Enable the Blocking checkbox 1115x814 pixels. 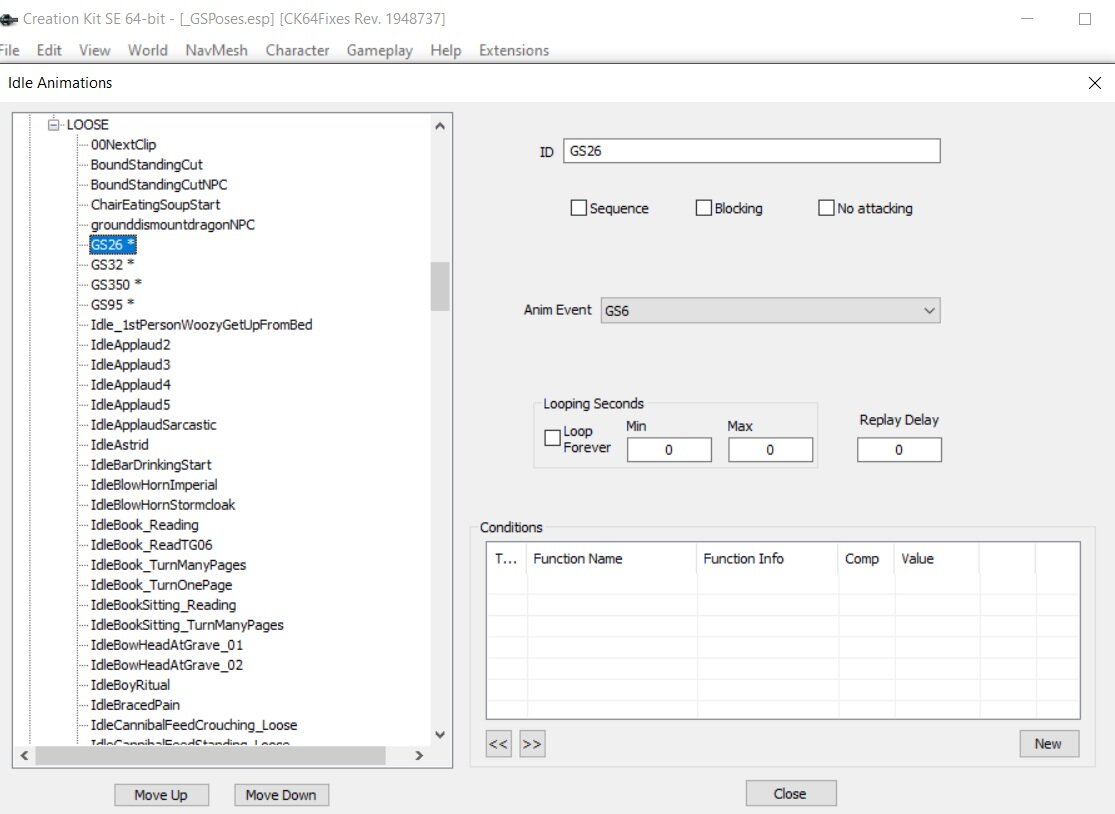pyautogui.click(x=703, y=208)
